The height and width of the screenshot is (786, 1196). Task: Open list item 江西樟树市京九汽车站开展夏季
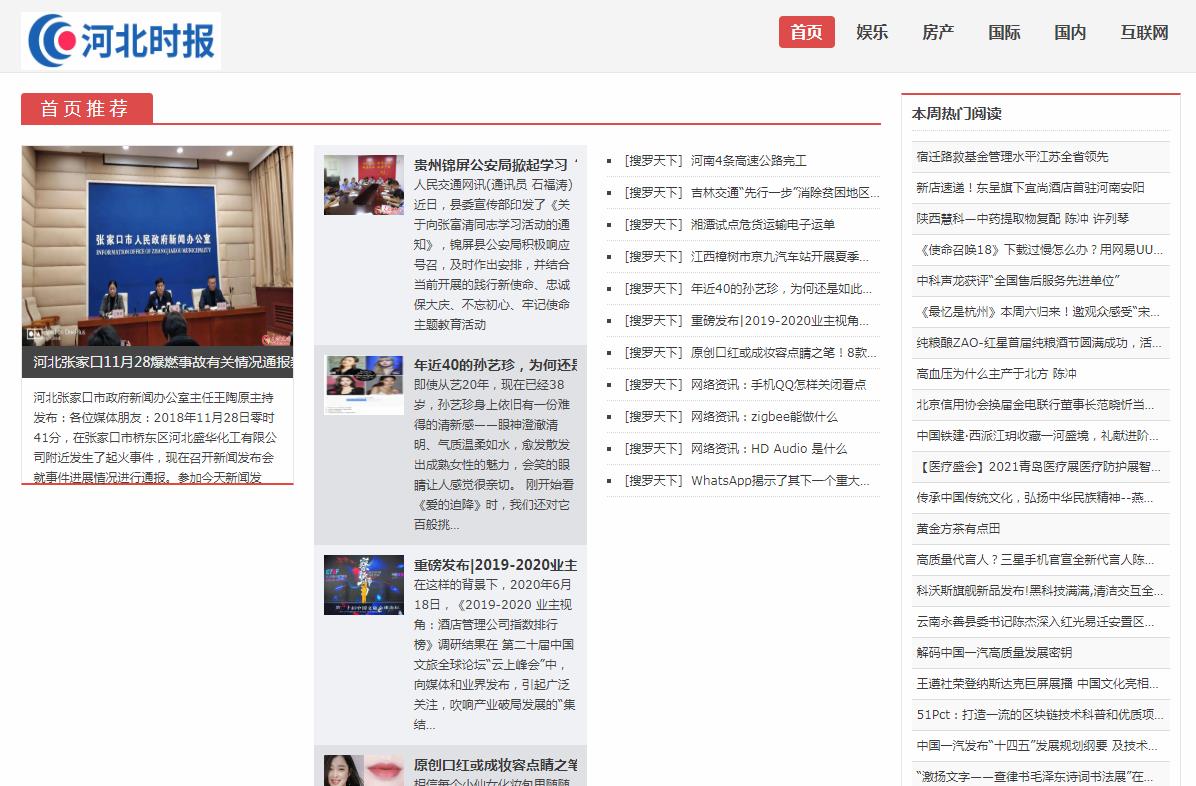780,256
